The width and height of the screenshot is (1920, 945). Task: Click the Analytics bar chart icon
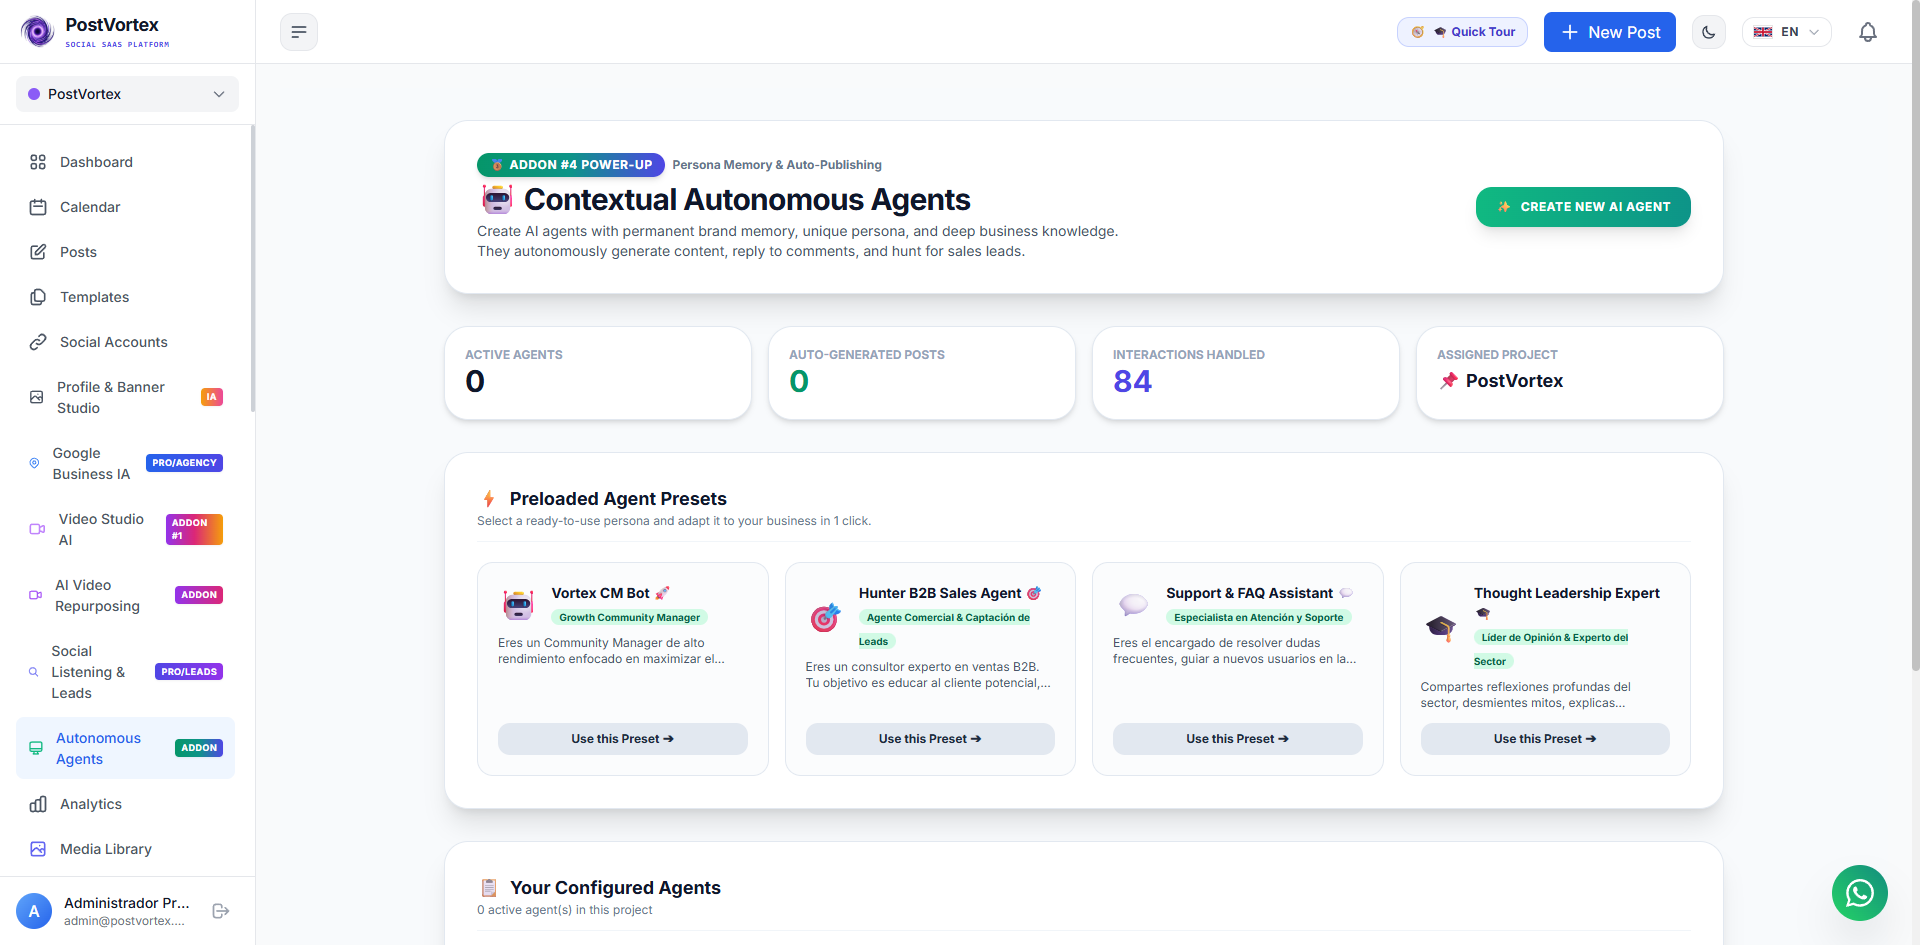coord(38,804)
